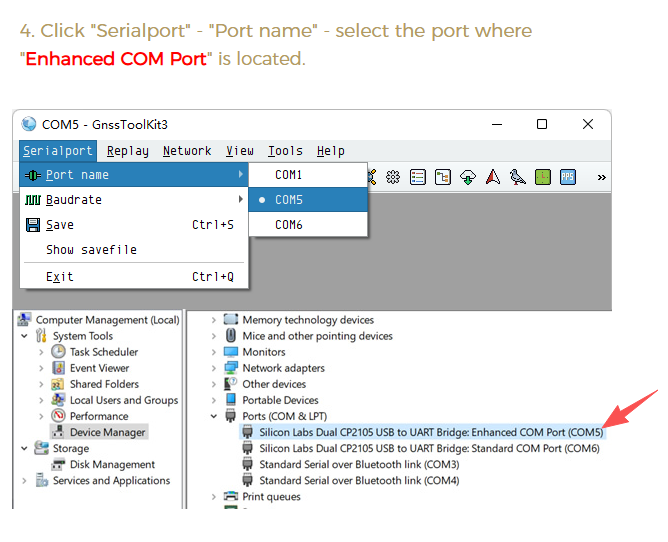This screenshot has width=668, height=542.
Task: Select COM1 port option
Action: click(289, 175)
